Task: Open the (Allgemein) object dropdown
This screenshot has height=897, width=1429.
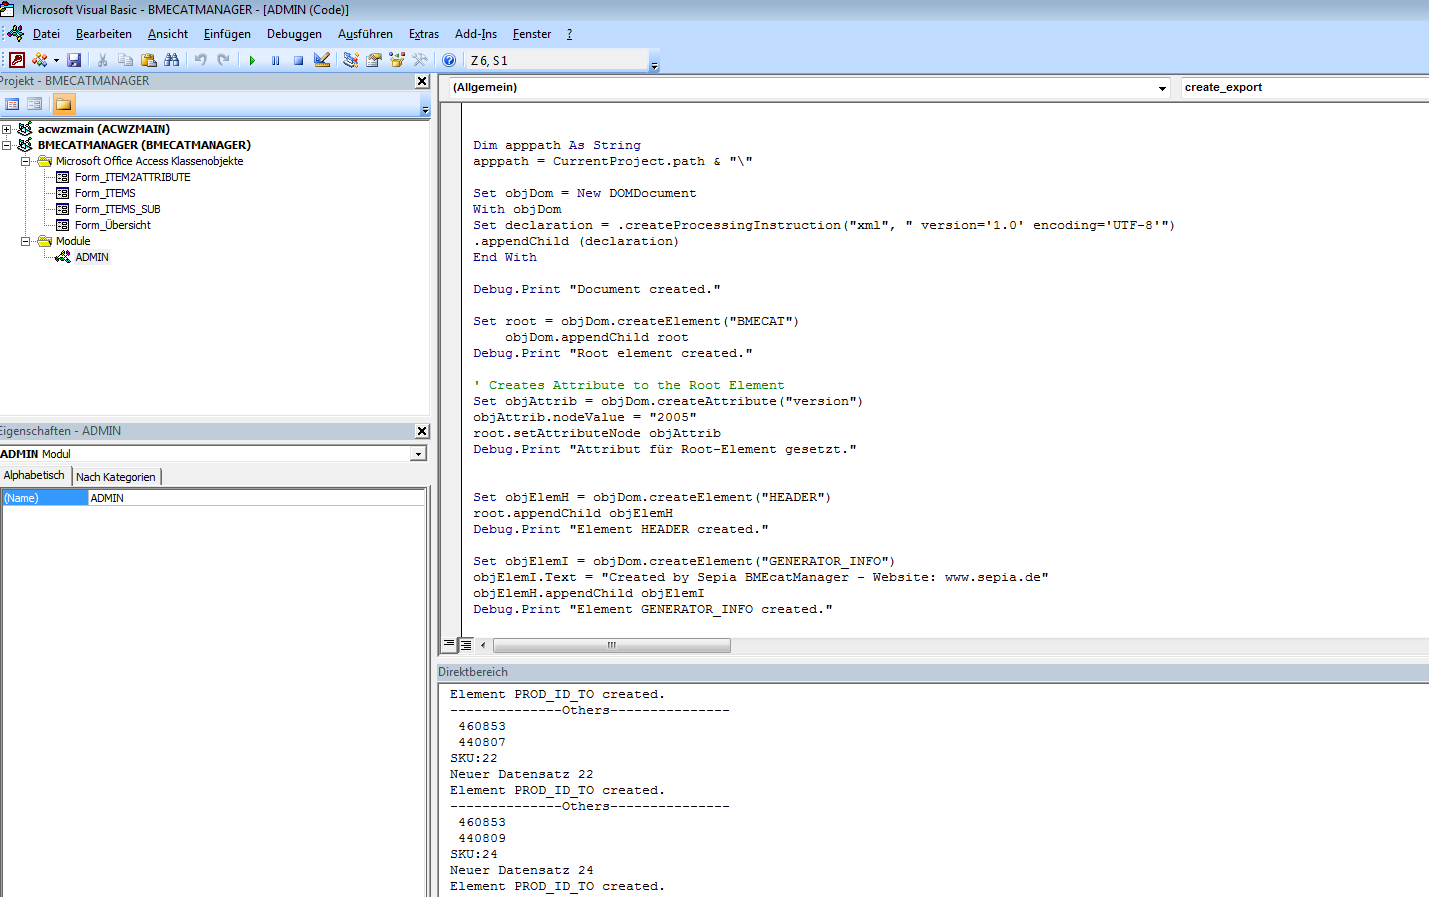Action: [1162, 87]
